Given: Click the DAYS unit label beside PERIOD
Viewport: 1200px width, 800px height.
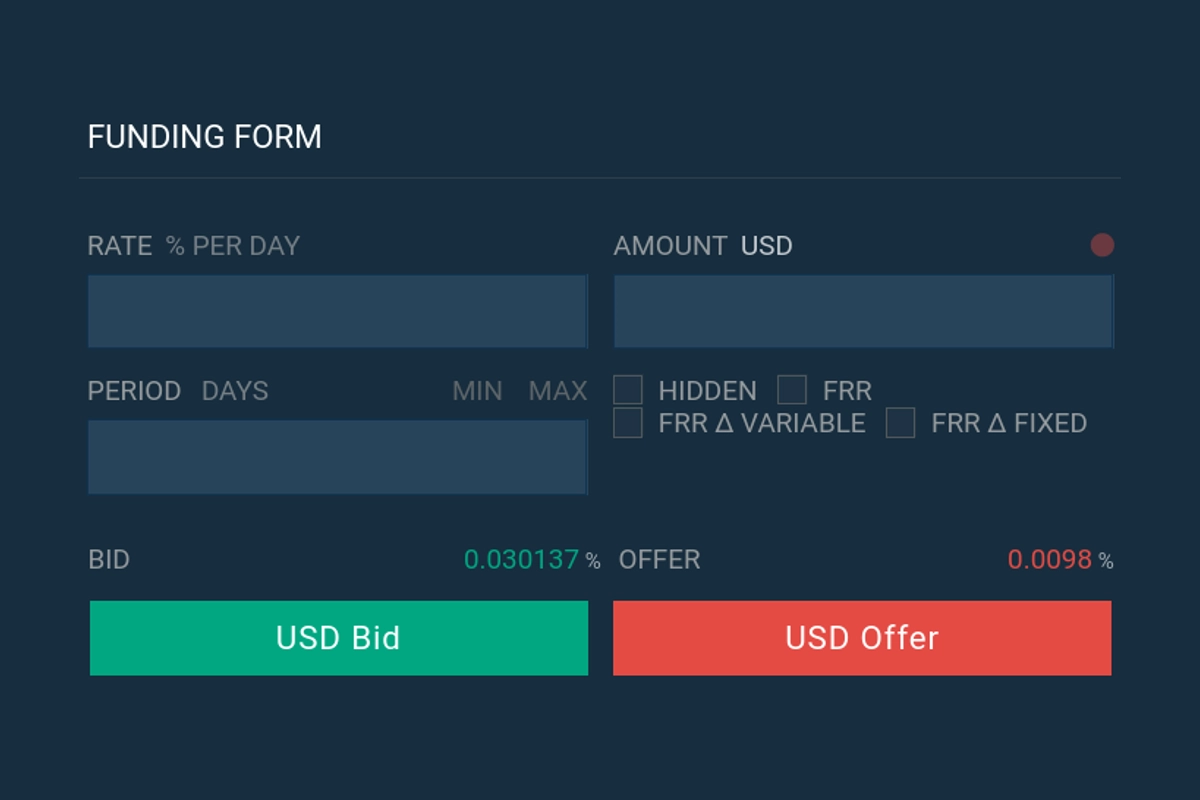Looking at the screenshot, I should 236,392.
